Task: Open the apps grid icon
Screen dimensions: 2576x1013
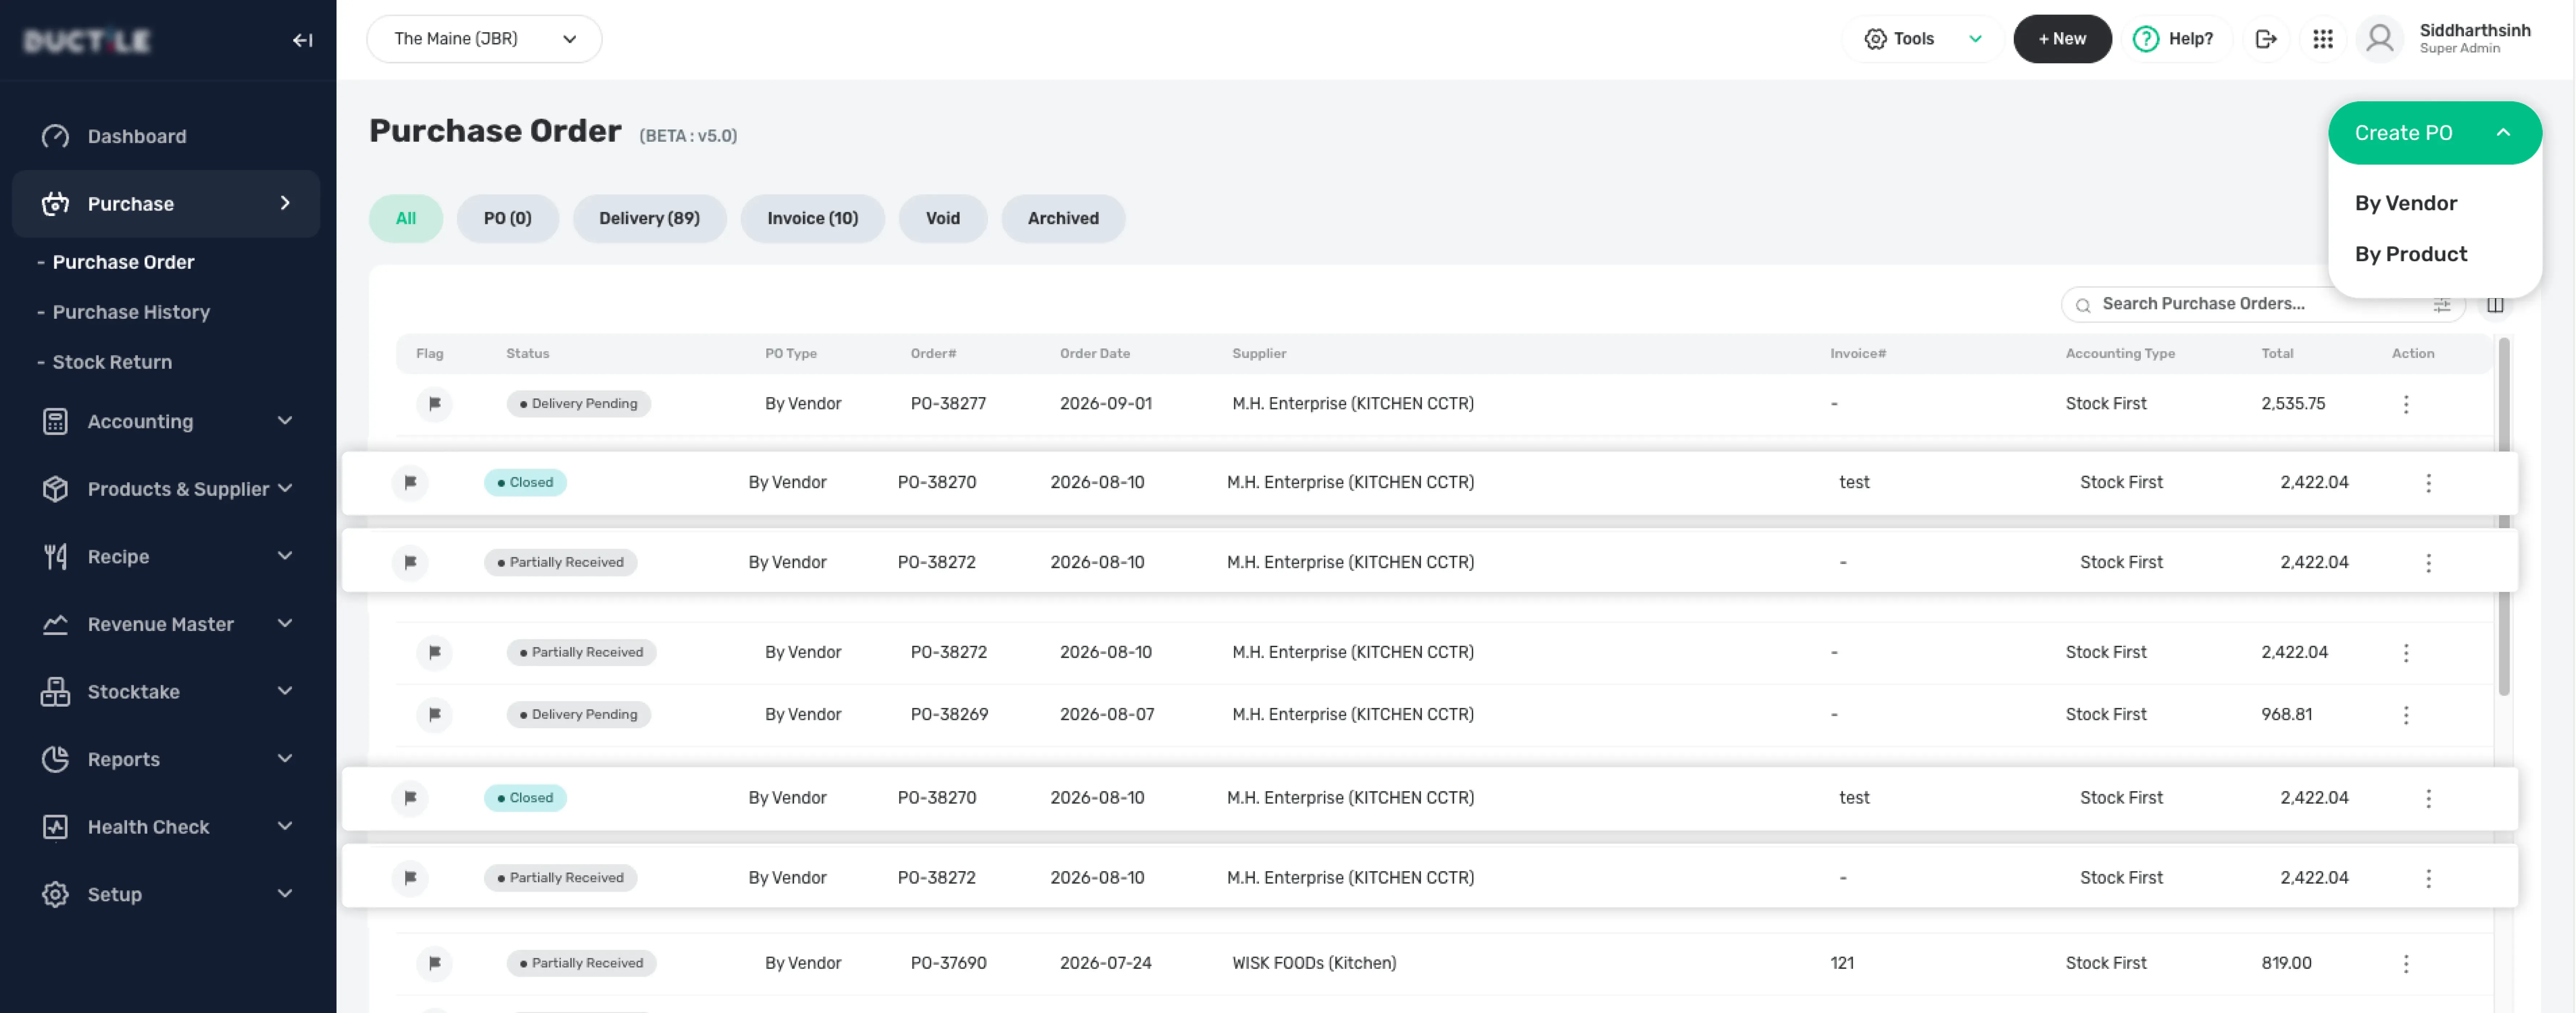Action: (2323, 39)
